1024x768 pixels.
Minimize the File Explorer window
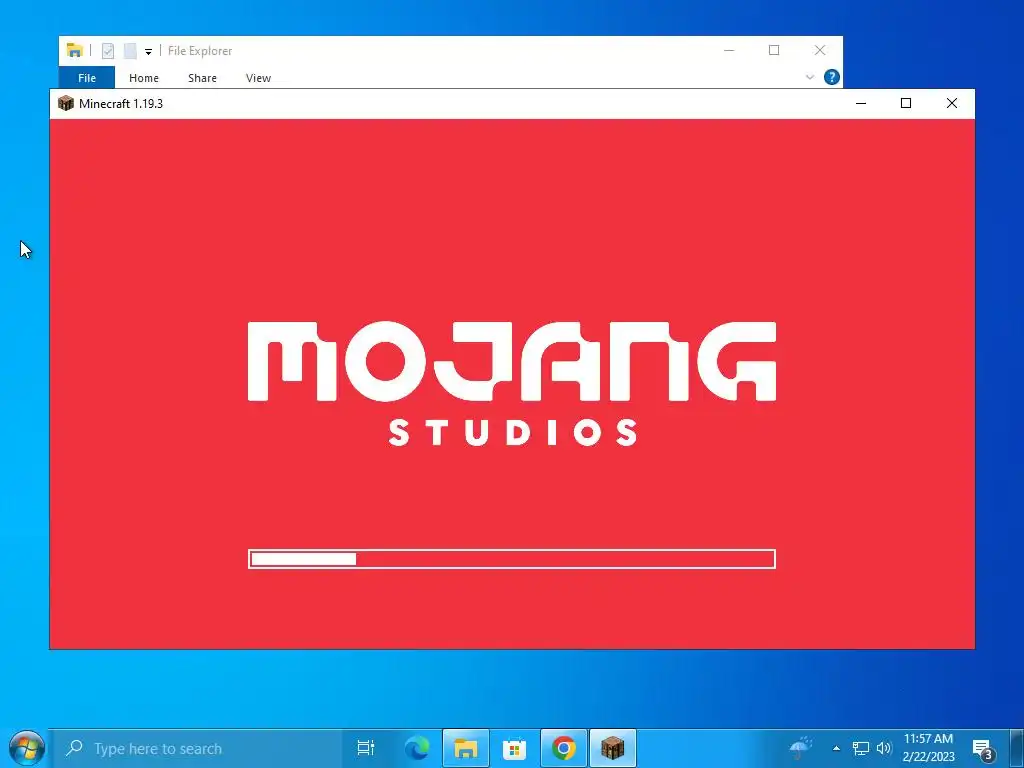click(x=729, y=50)
